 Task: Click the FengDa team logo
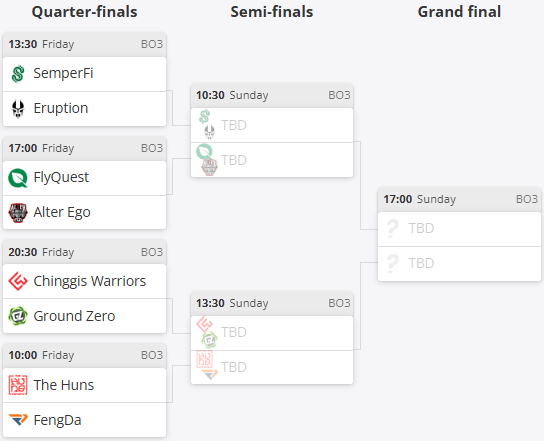pos(18,419)
